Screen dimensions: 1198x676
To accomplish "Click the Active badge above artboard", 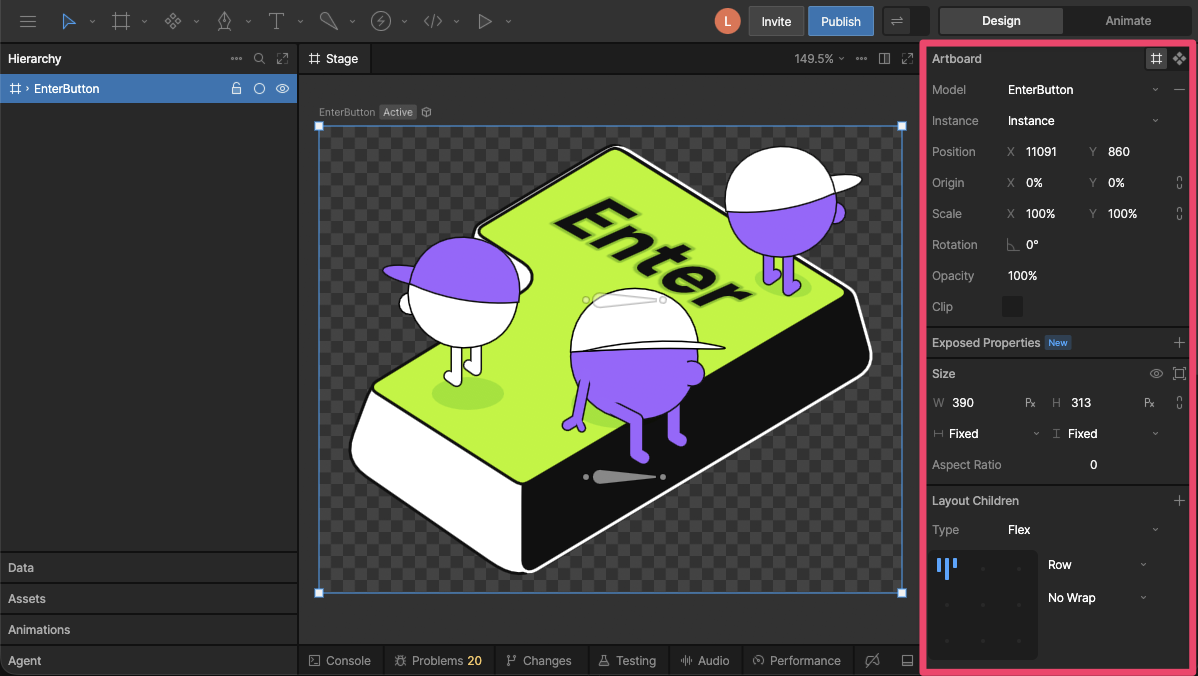I will click(398, 112).
